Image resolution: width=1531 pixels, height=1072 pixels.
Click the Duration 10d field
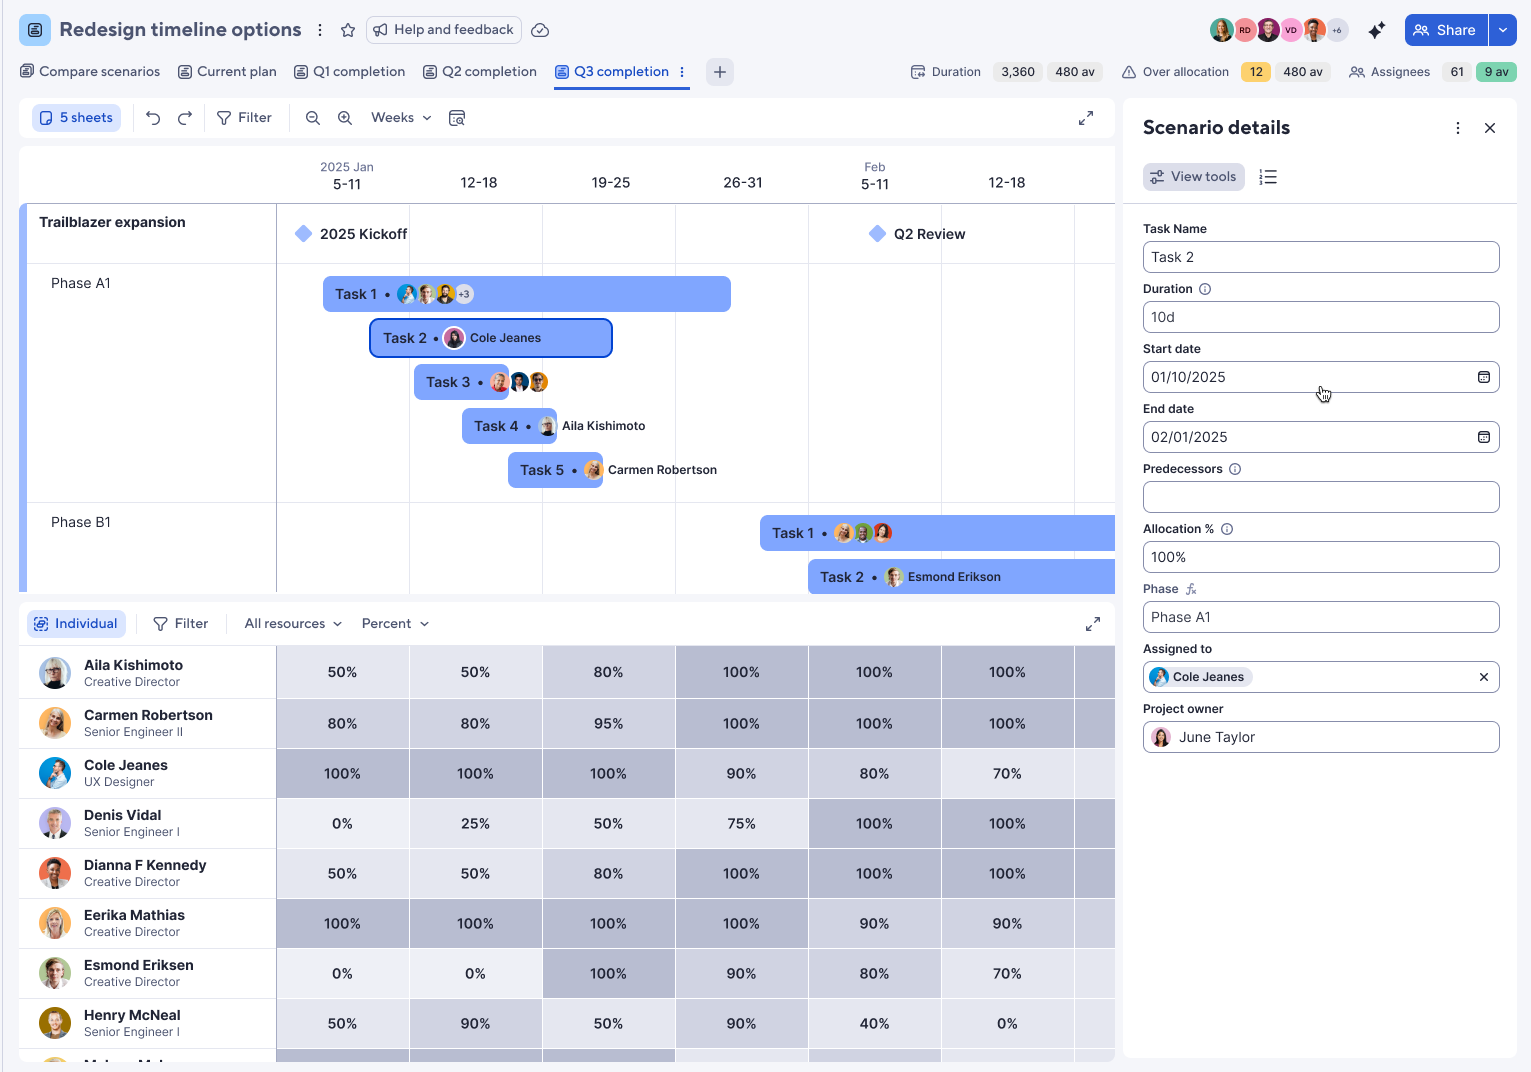point(1321,317)
